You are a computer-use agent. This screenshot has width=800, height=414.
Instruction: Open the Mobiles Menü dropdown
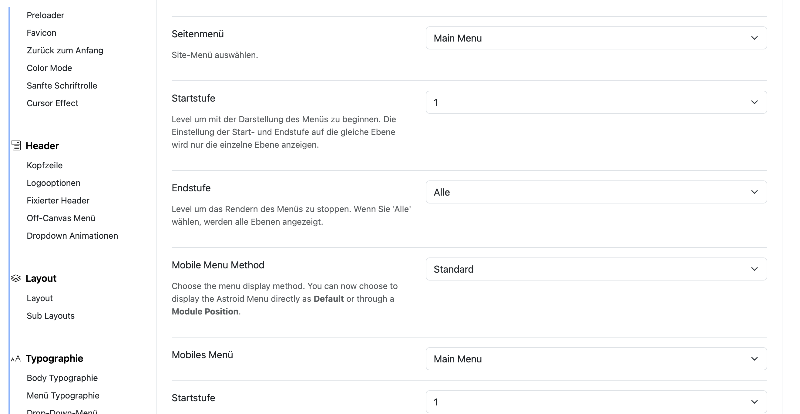[596, 359]
